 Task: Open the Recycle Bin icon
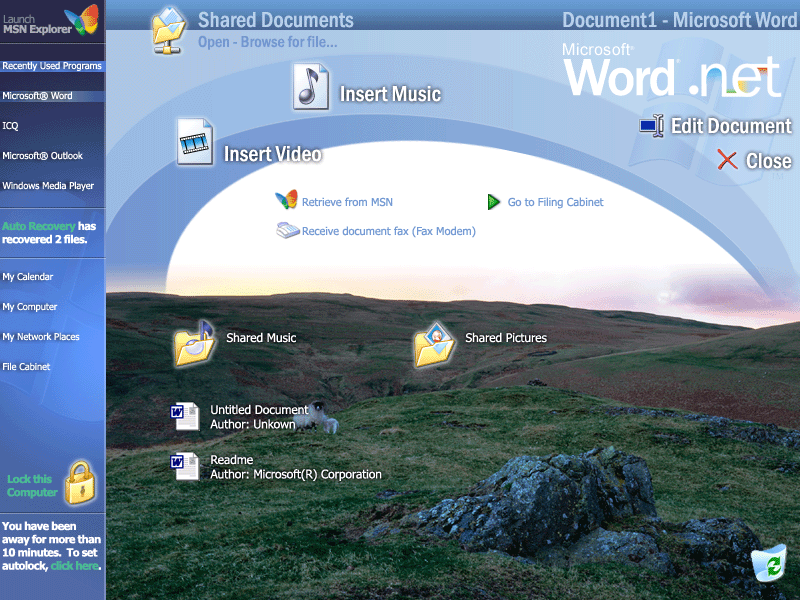[x=768, y=563]
